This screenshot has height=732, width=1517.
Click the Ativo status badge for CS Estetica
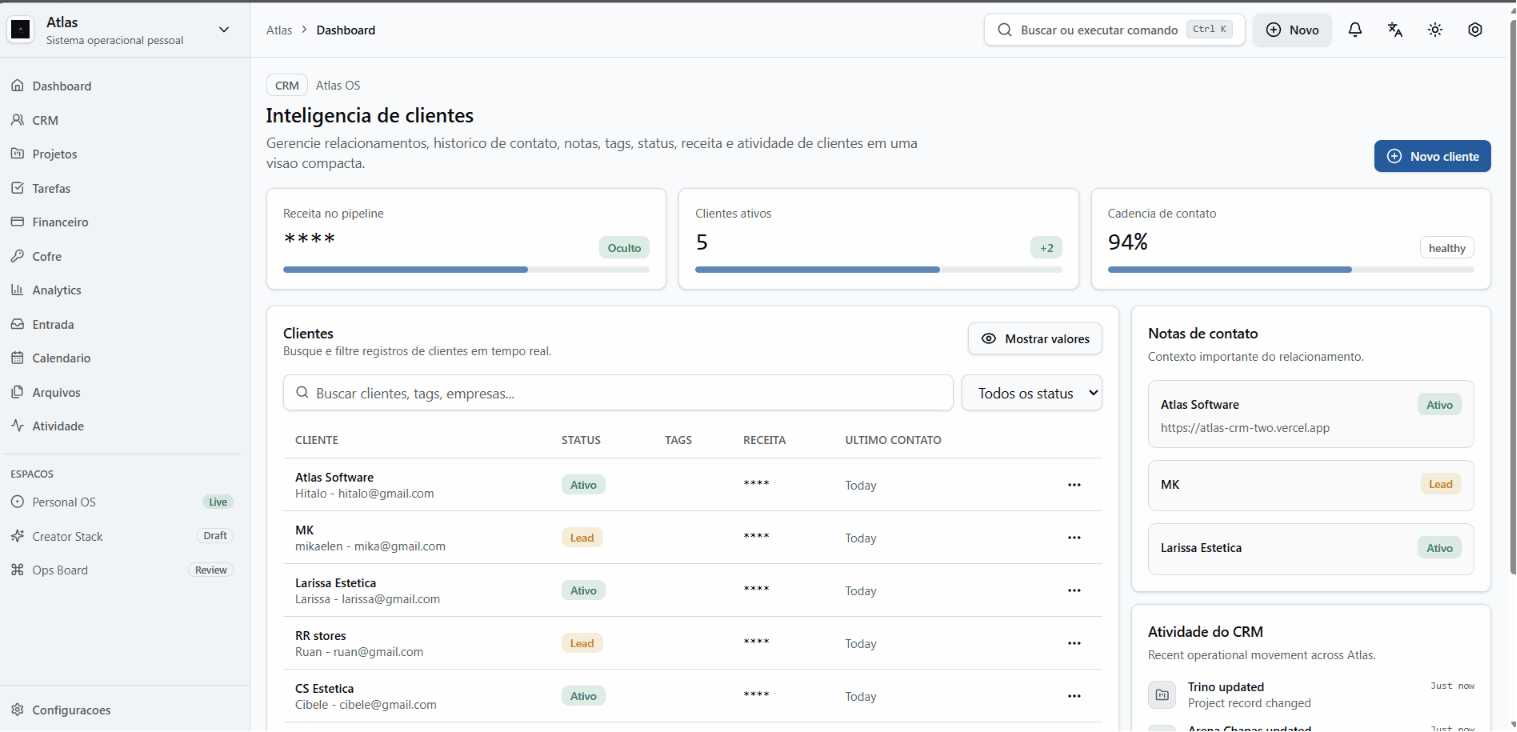coord(583,696)
